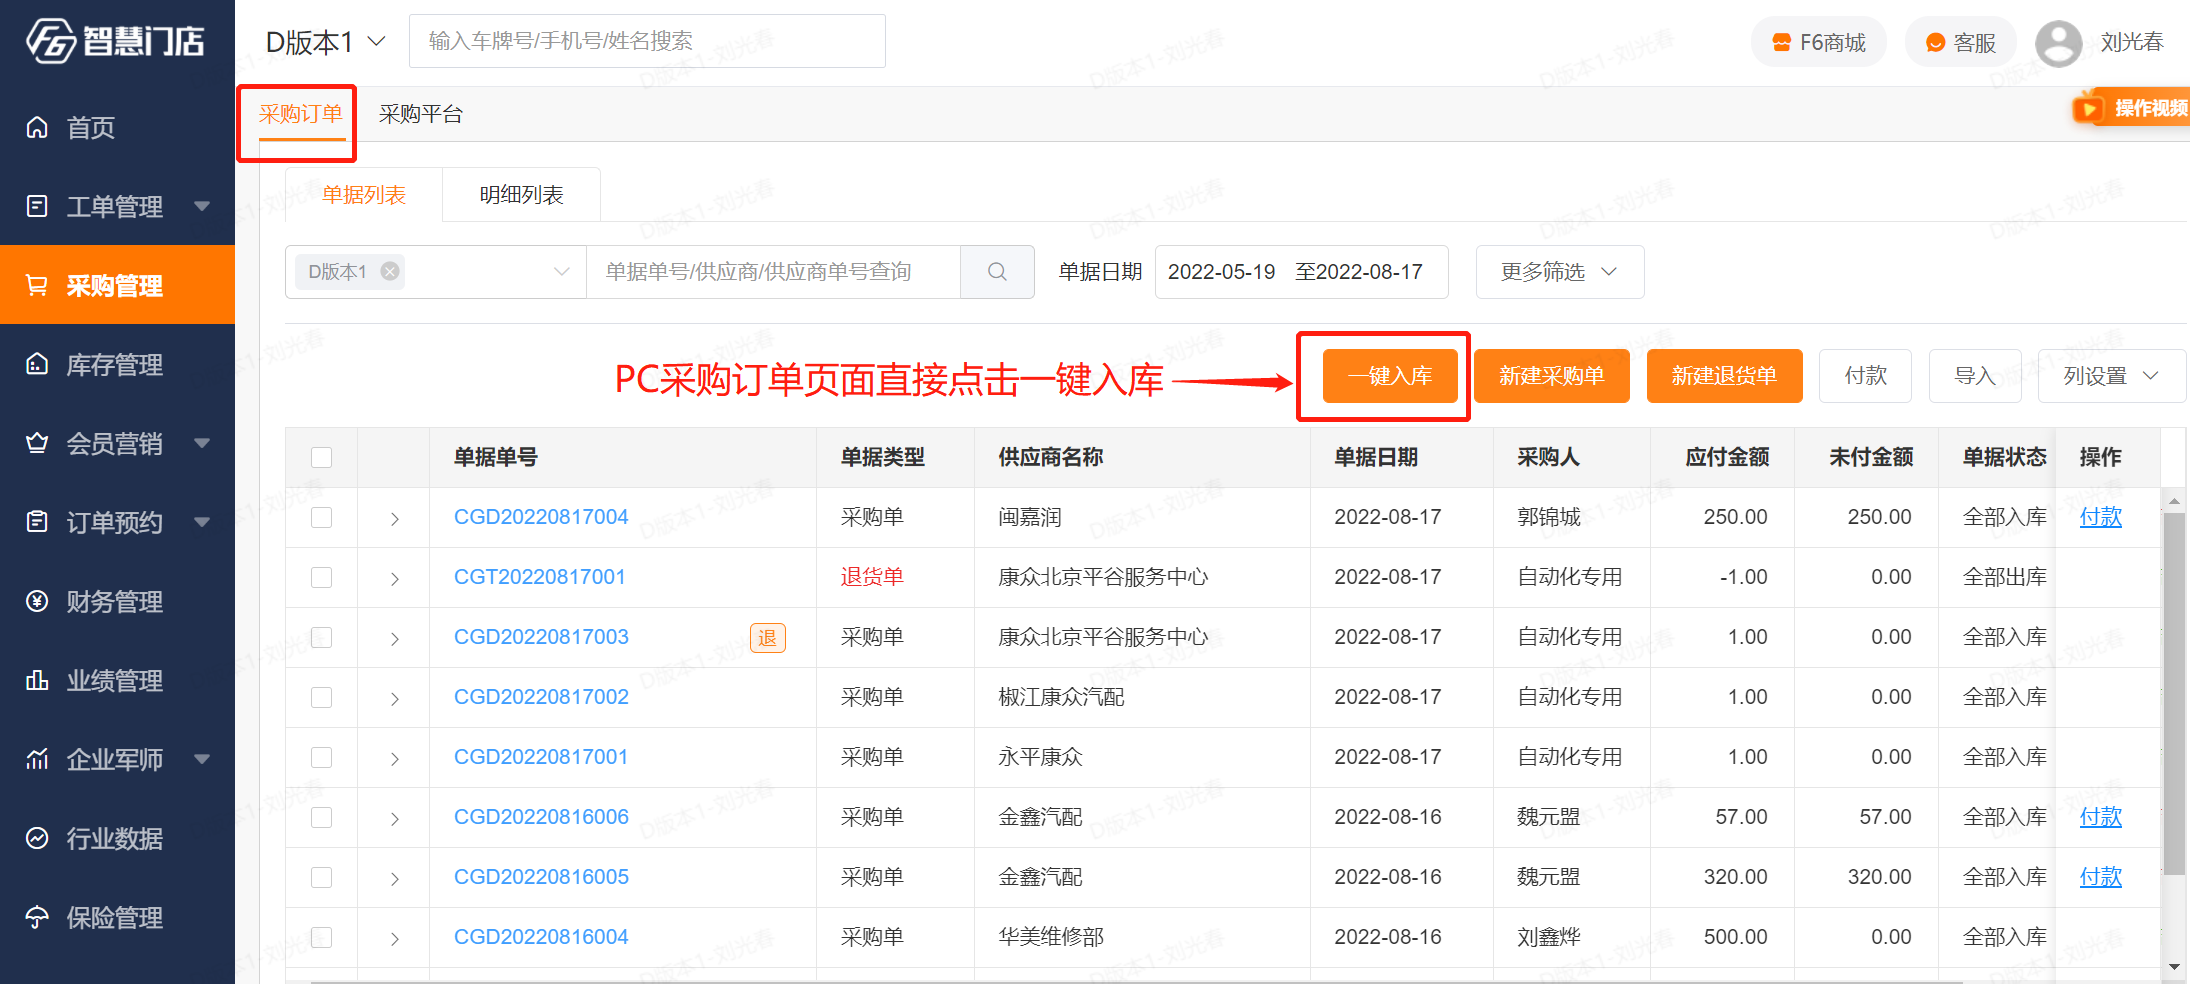Expand row CGD20220817004 details
Screen dimensions: 2190x984
pos(394,519)
